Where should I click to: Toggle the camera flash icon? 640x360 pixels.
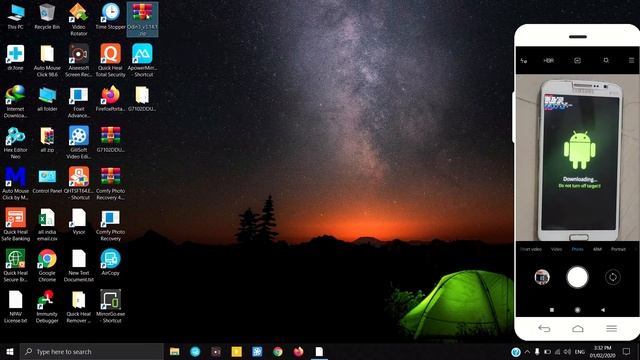click(x=524, y=60)
